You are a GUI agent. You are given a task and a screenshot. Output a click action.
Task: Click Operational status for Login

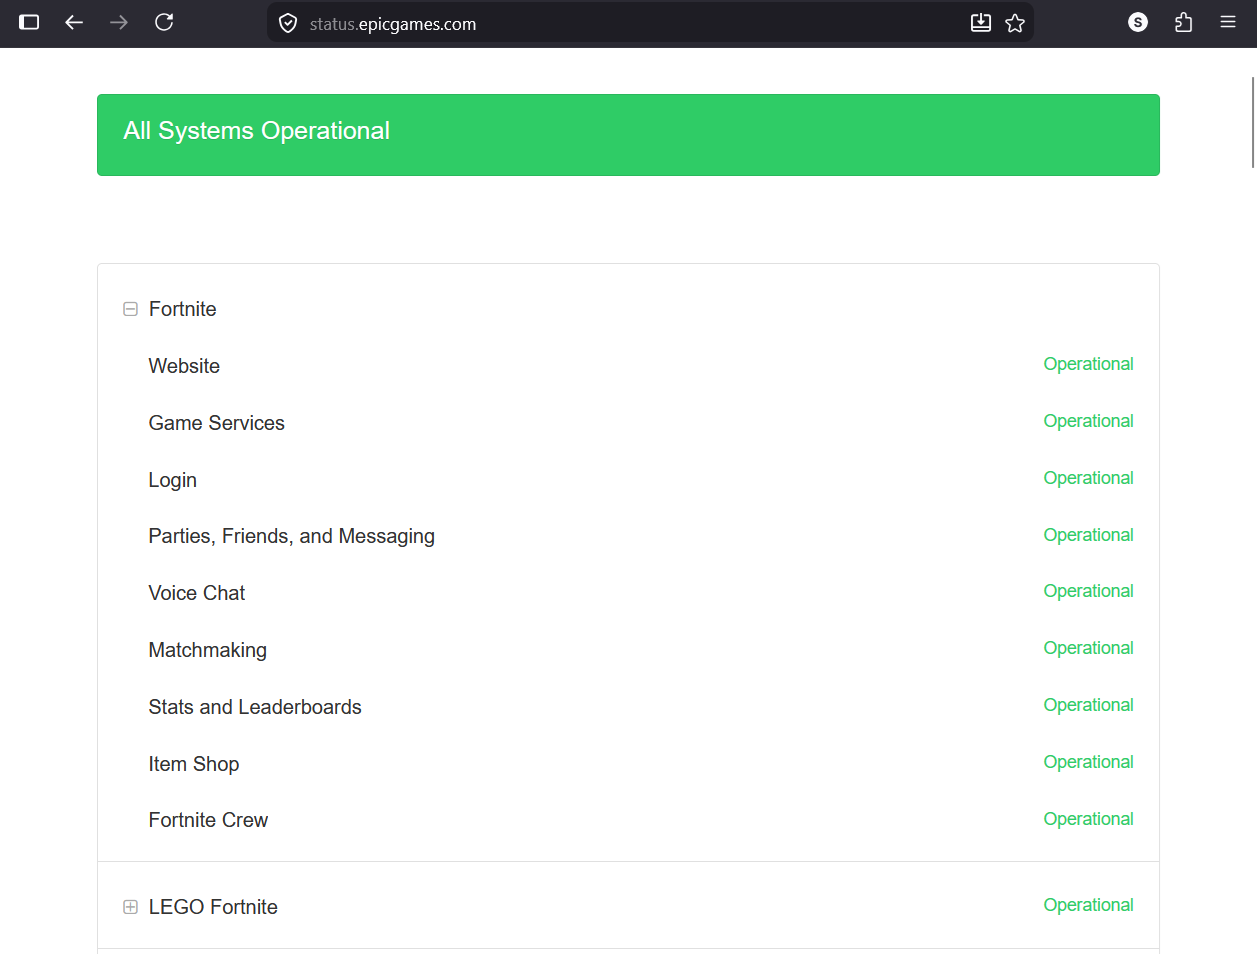[1088, 478]
